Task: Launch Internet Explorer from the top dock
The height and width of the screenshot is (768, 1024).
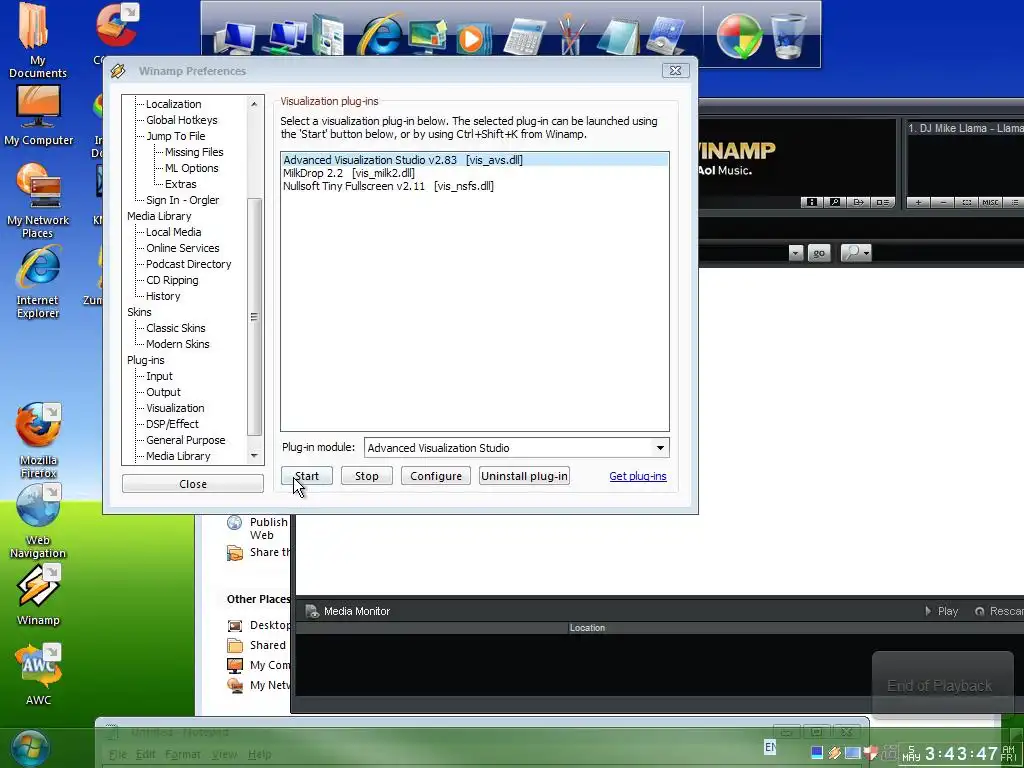Action: [x=380, y=35]
